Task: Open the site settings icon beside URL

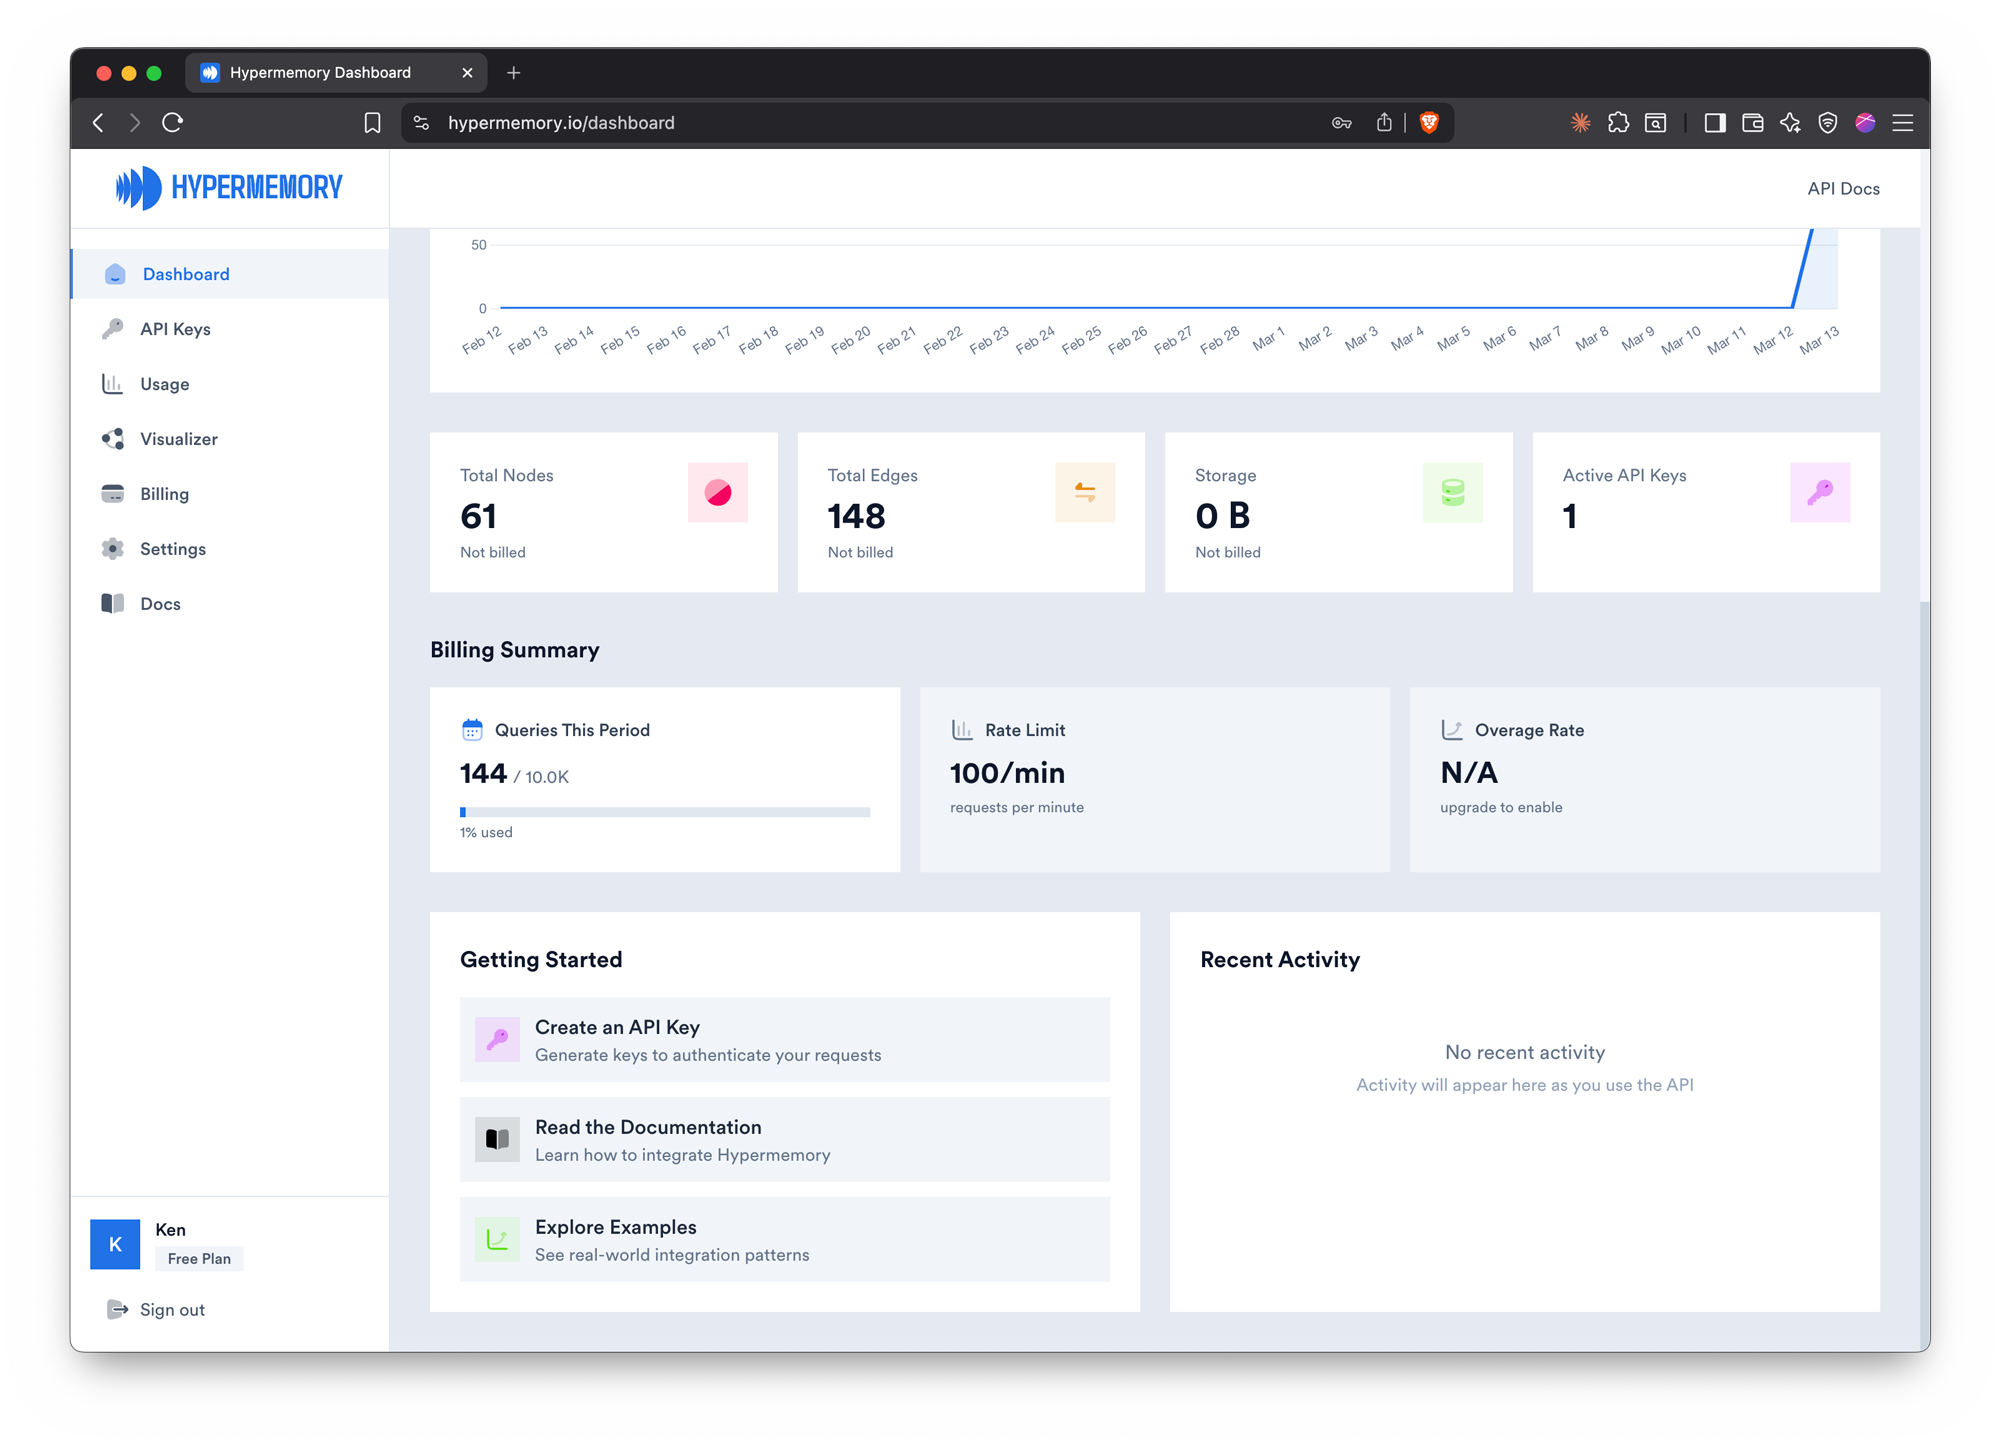Action: pyautogui.click(x=422, y=122)
